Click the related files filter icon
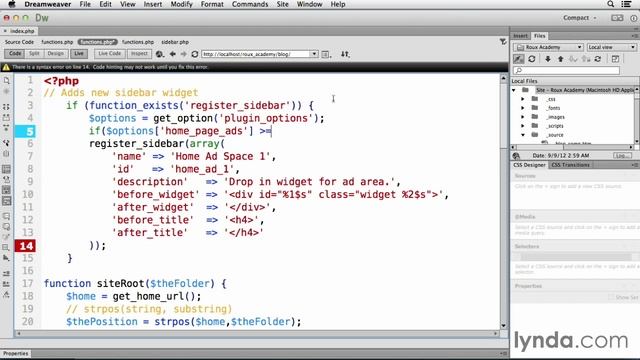Image resolution: width=640 pixels, height=360 pixels. click(503, 42)
